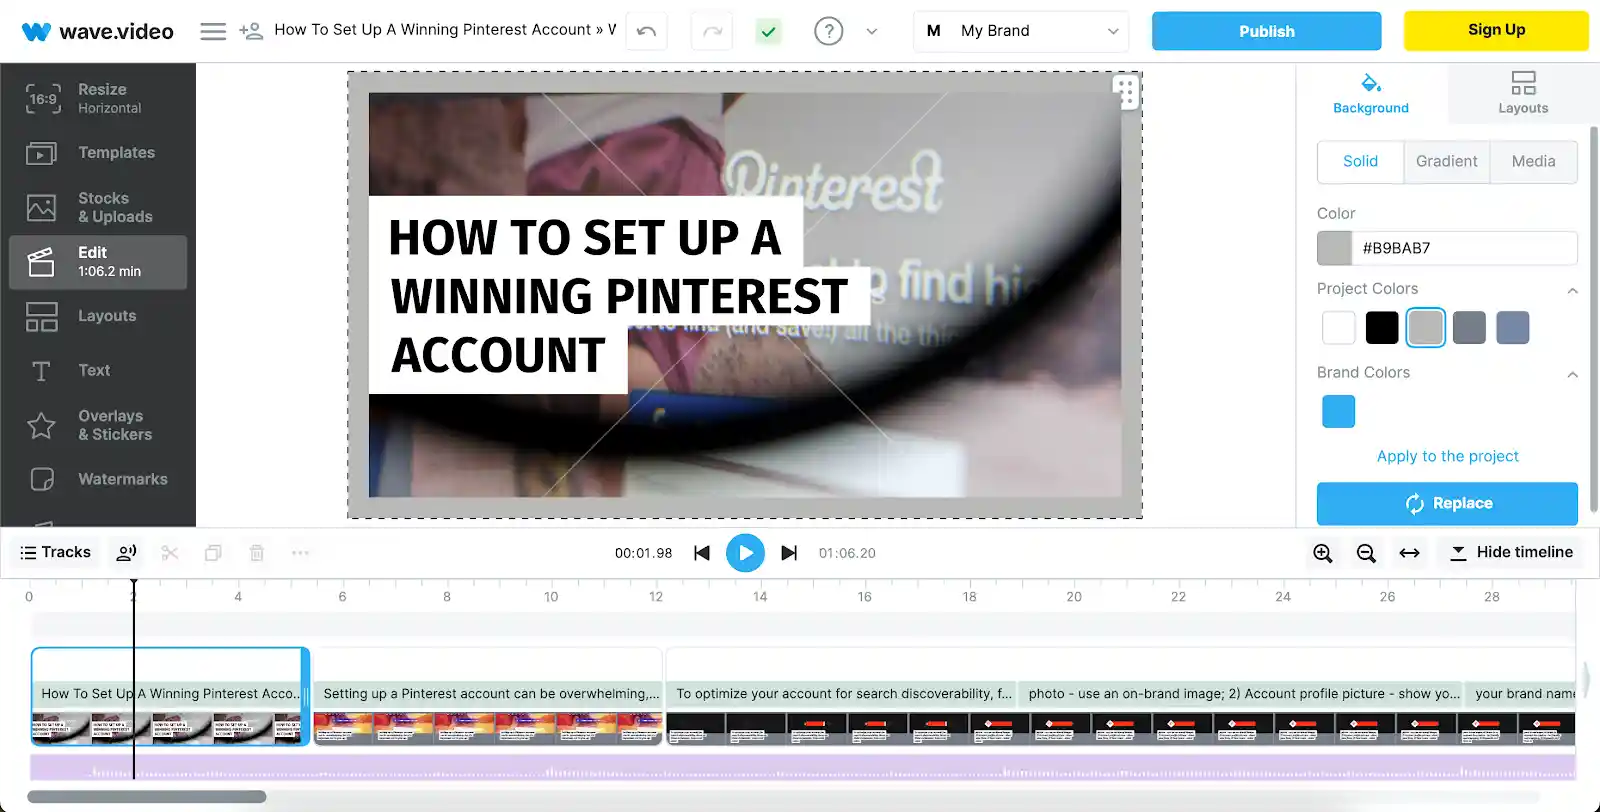Click the undo arrow icon

(646, 31)
